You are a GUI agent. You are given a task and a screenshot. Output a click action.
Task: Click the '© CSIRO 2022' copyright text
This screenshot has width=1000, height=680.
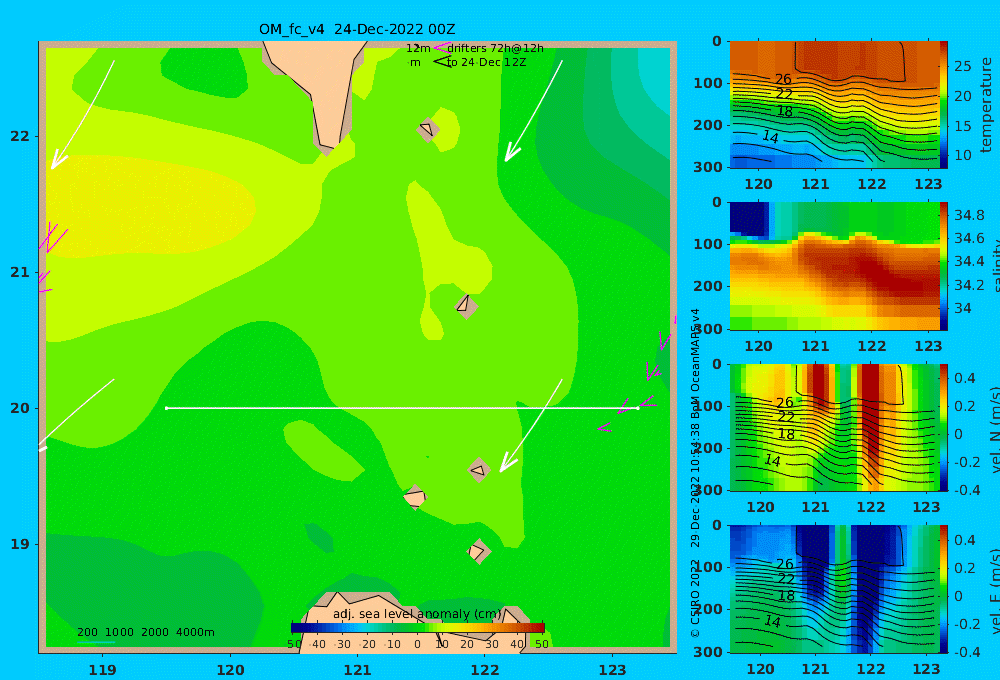coord(695,598)
